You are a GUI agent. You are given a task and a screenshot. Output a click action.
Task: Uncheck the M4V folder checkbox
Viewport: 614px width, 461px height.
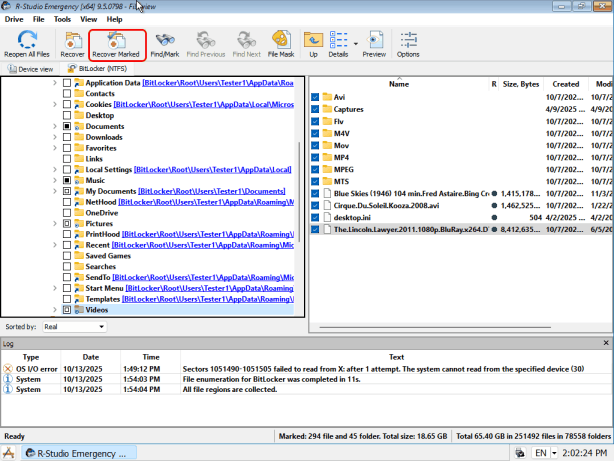pos(315,134)
